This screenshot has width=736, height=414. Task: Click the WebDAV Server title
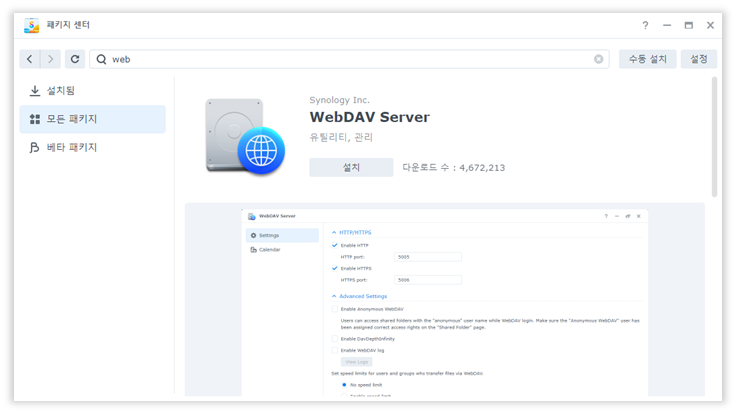(369, 117)
